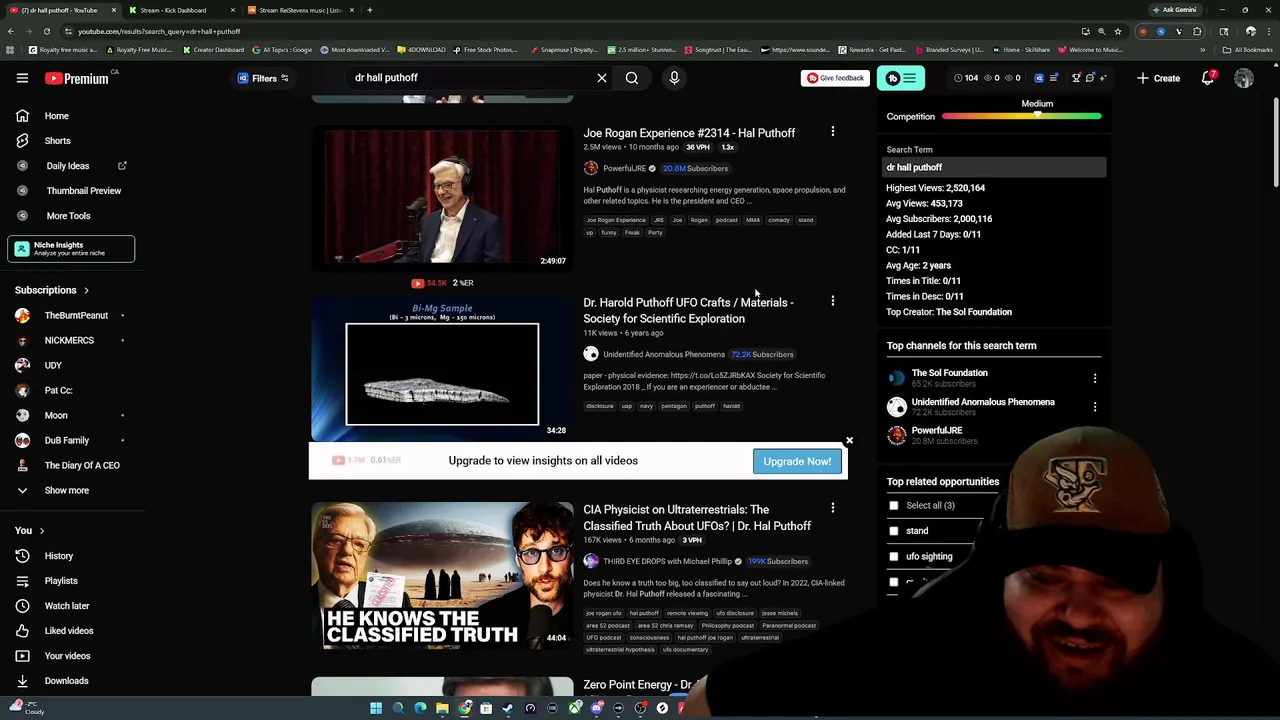Image resolution: width=1280 pixels, height=720 pixels.
Task: Open Joe Rogan Experience #2314 video thumbnail
Action: (442, 196)
